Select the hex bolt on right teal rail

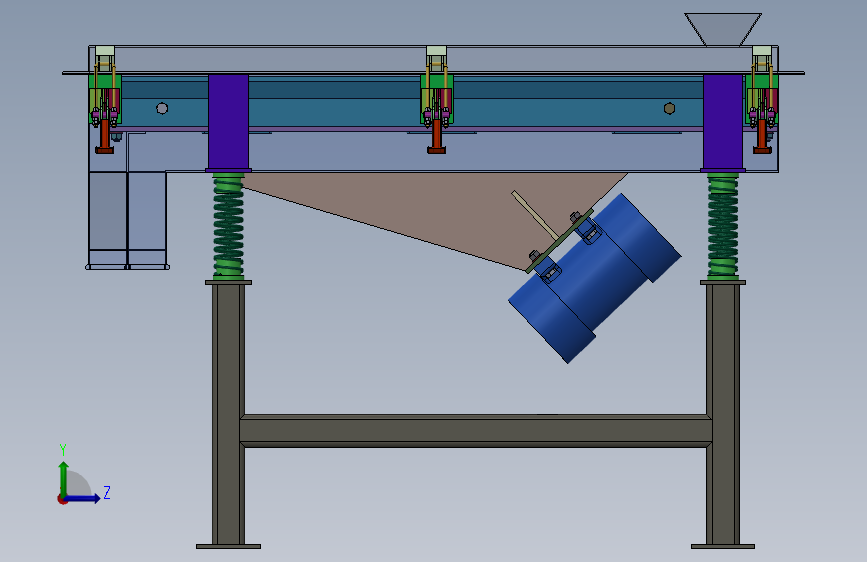click(x=670, y=108)
